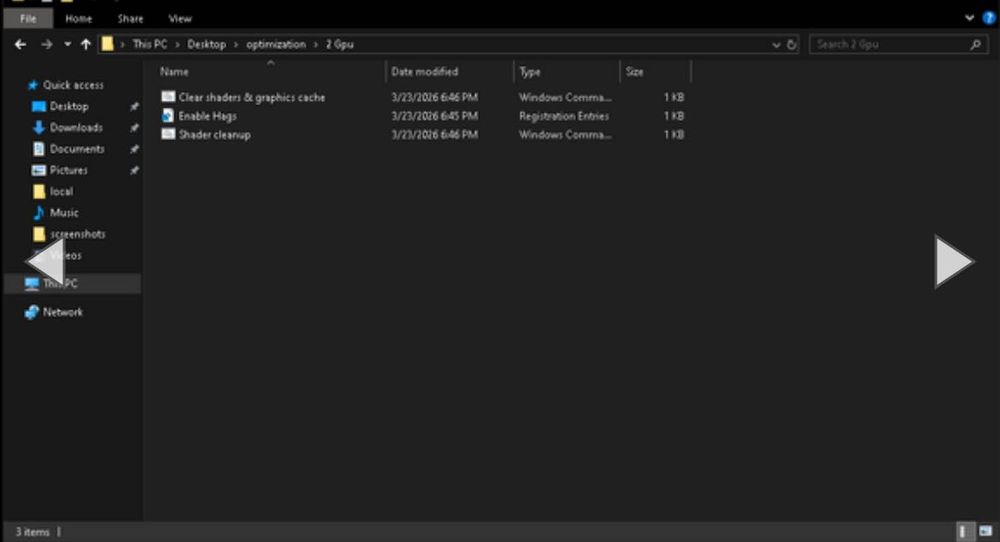Go back with the left arrow
1000x542 pixels.
(20, 45)
